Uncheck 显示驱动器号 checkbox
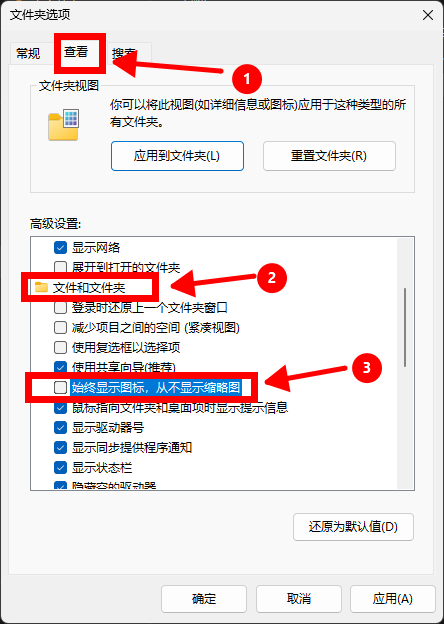 tap(60, 427)
